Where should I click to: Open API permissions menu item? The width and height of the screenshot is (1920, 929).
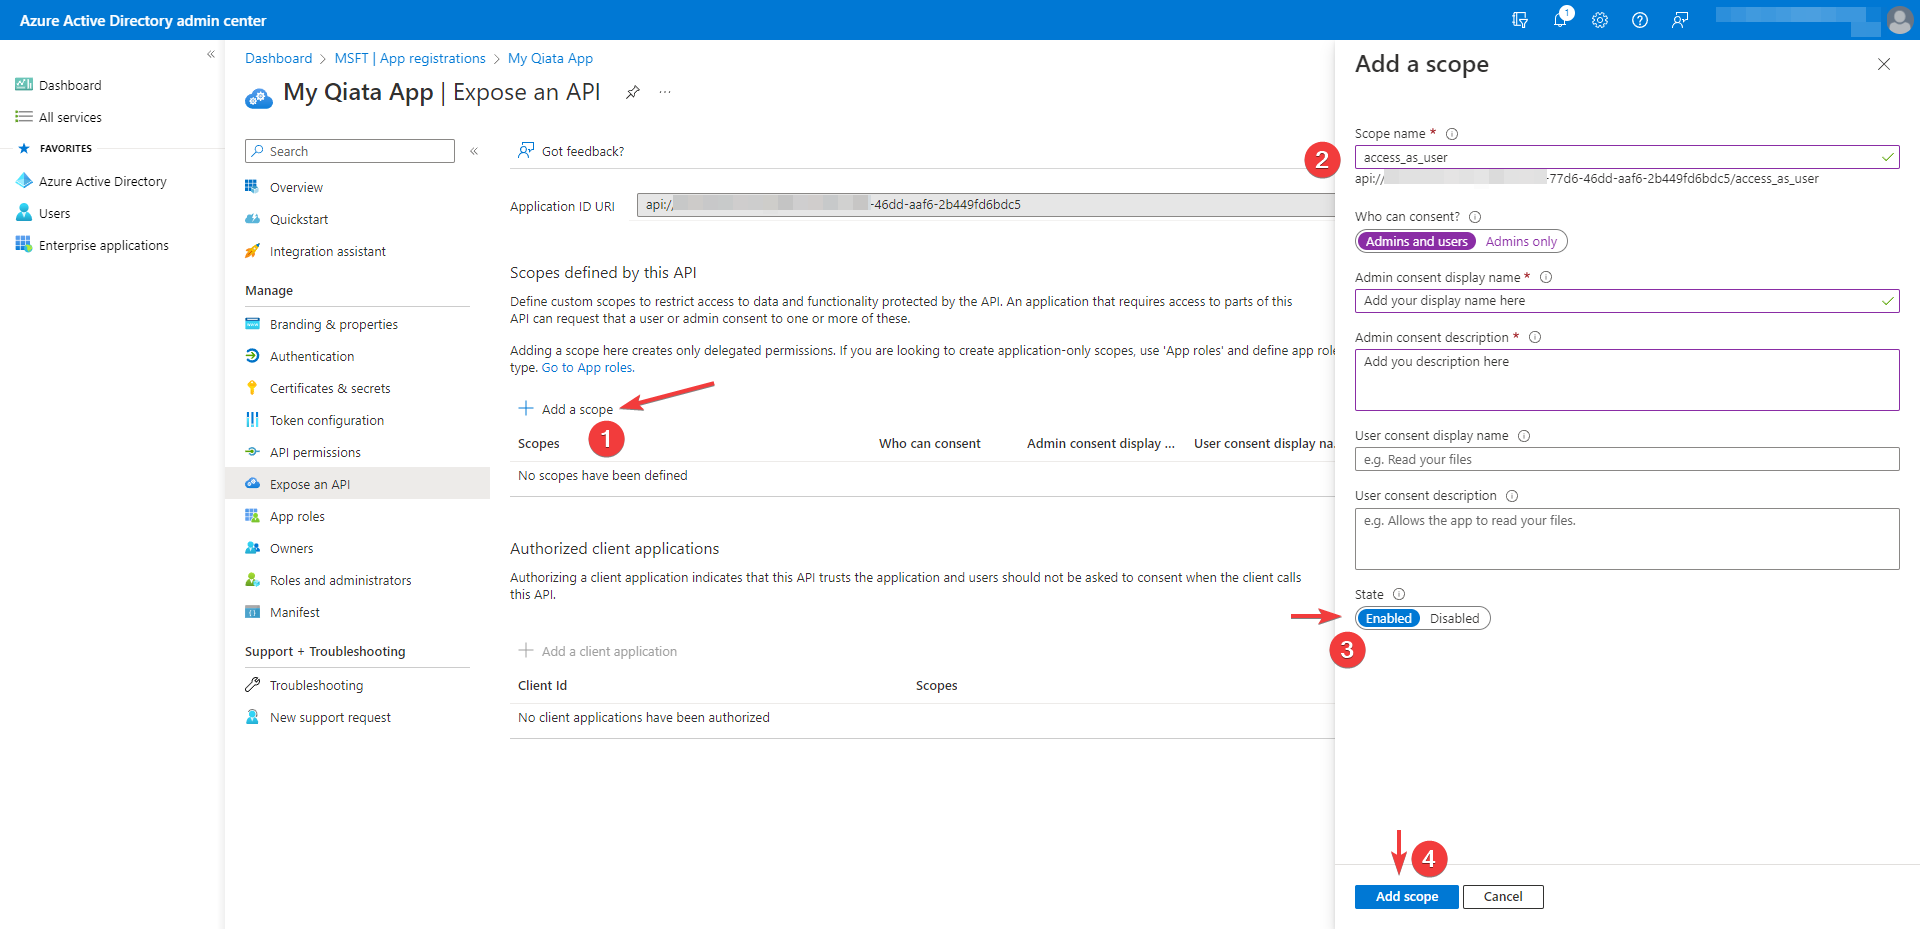(x=315, y=453)
